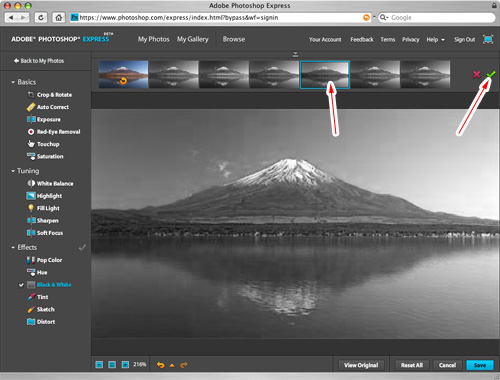Open the Soft Focus adjustment

[x=45, y=233]
